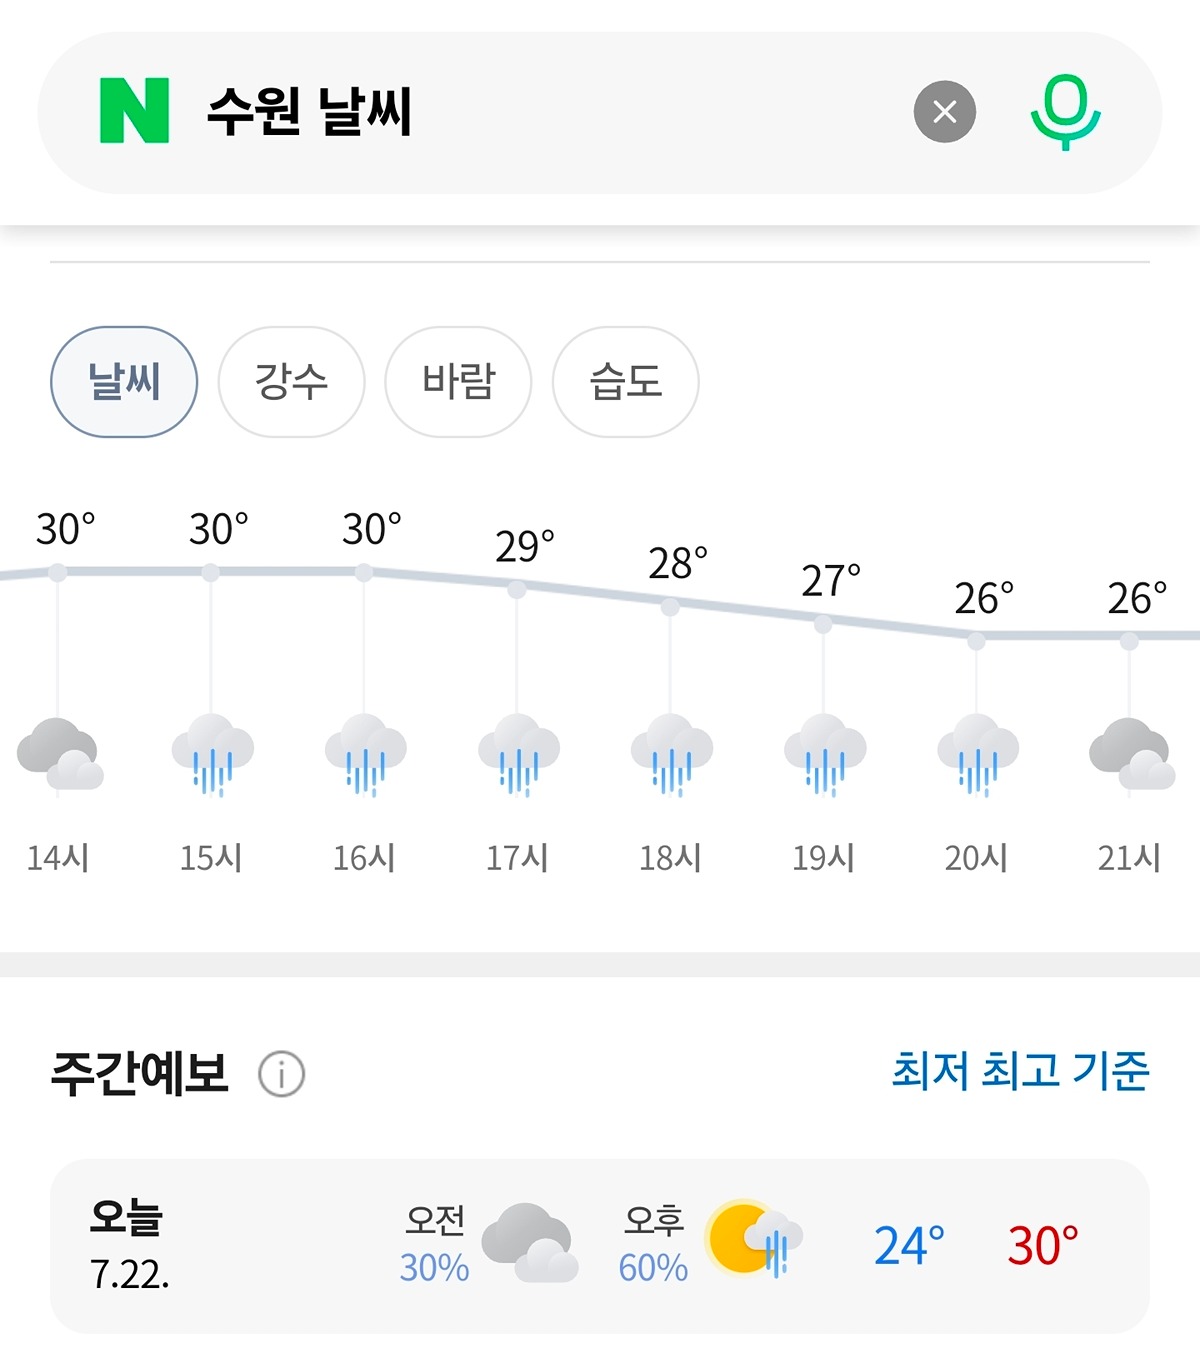The width and height of the screenshot is (1200, 1348).
Task: Tap the rain icon at 15시
Action: point(212,755)
